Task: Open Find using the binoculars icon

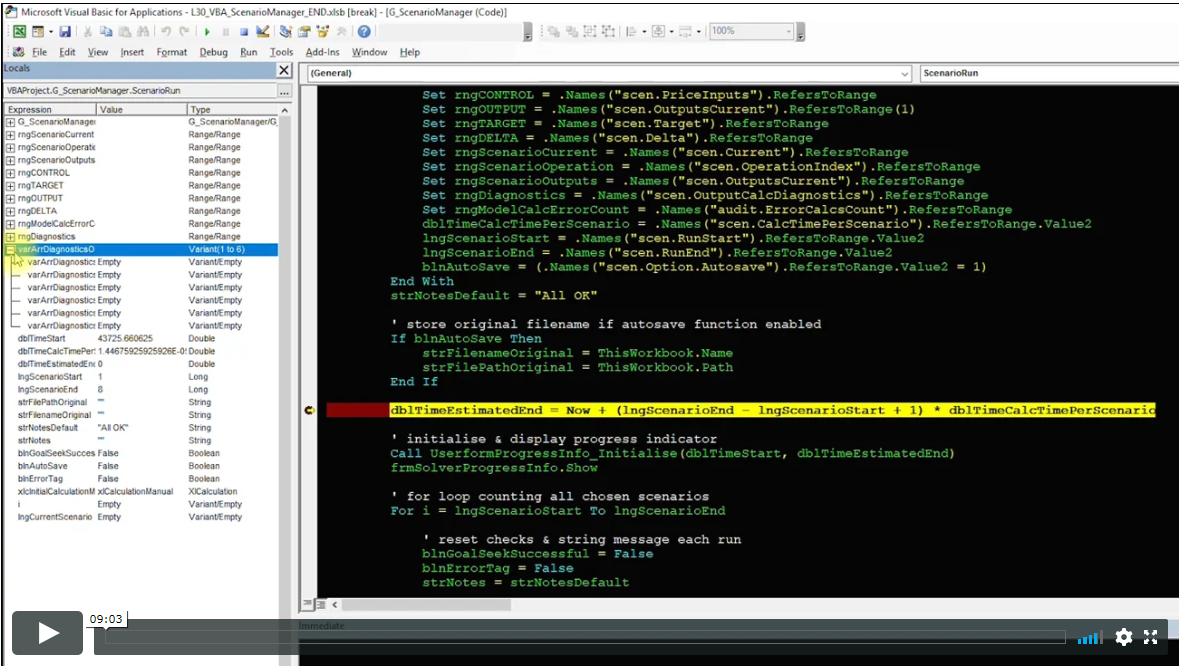Action: (142, 31)
